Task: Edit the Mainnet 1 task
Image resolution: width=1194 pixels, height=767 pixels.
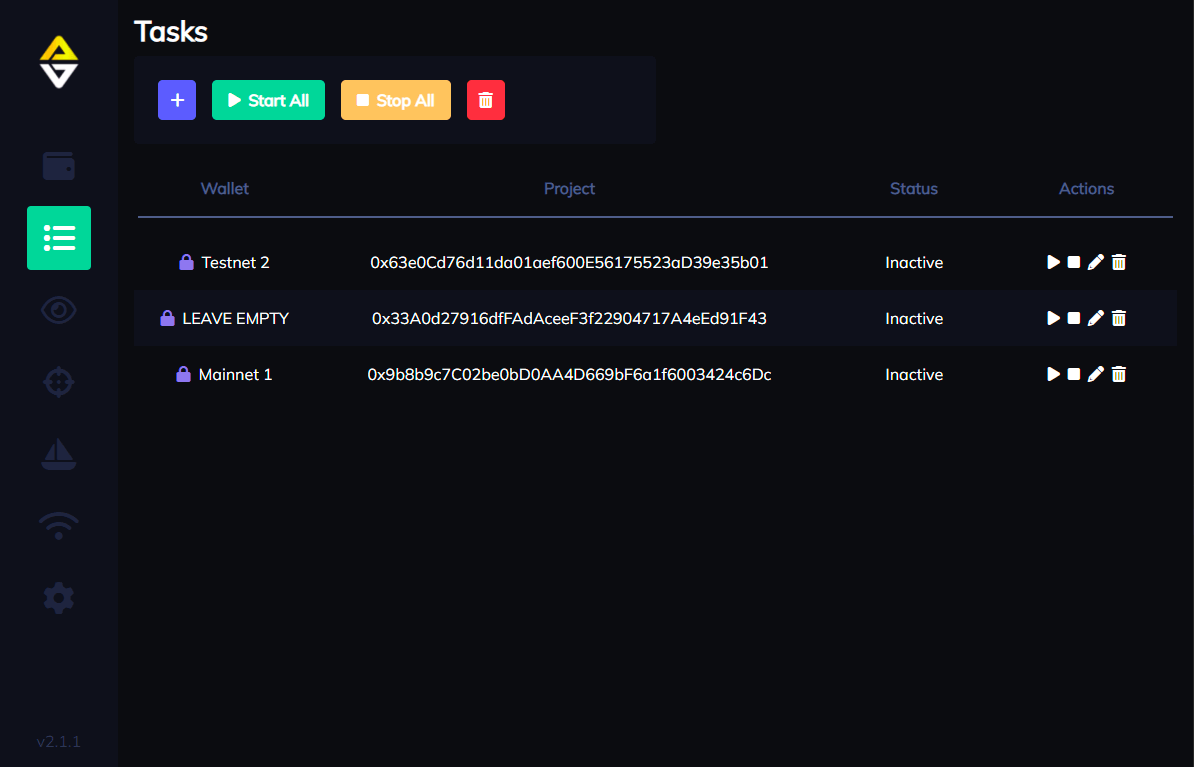Action: pos(1096,374)
